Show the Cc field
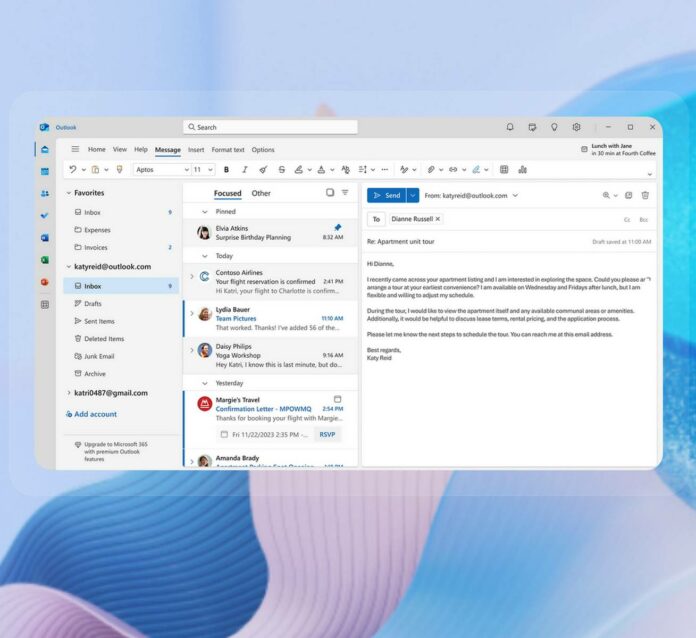The width and height of the screenshot is (696, 638). click(627, 220)
